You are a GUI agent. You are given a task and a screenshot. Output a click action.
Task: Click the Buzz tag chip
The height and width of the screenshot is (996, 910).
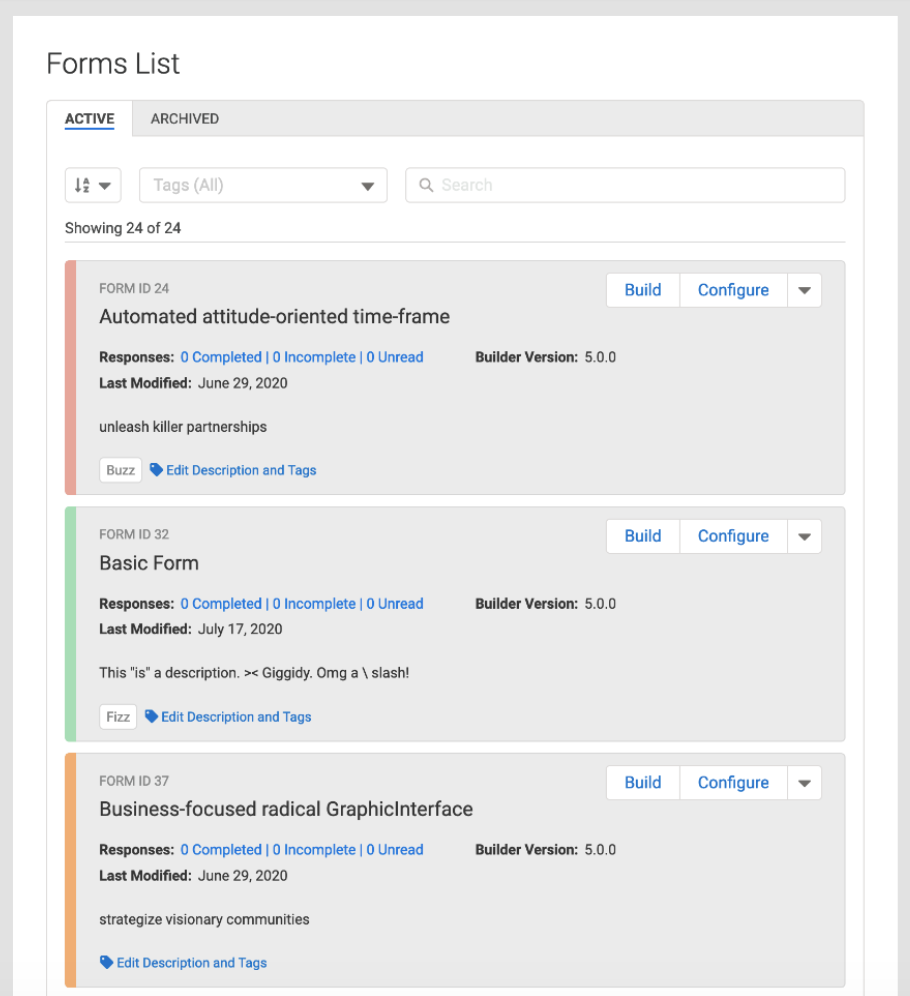pyautogui.click(x=120, y=470)
